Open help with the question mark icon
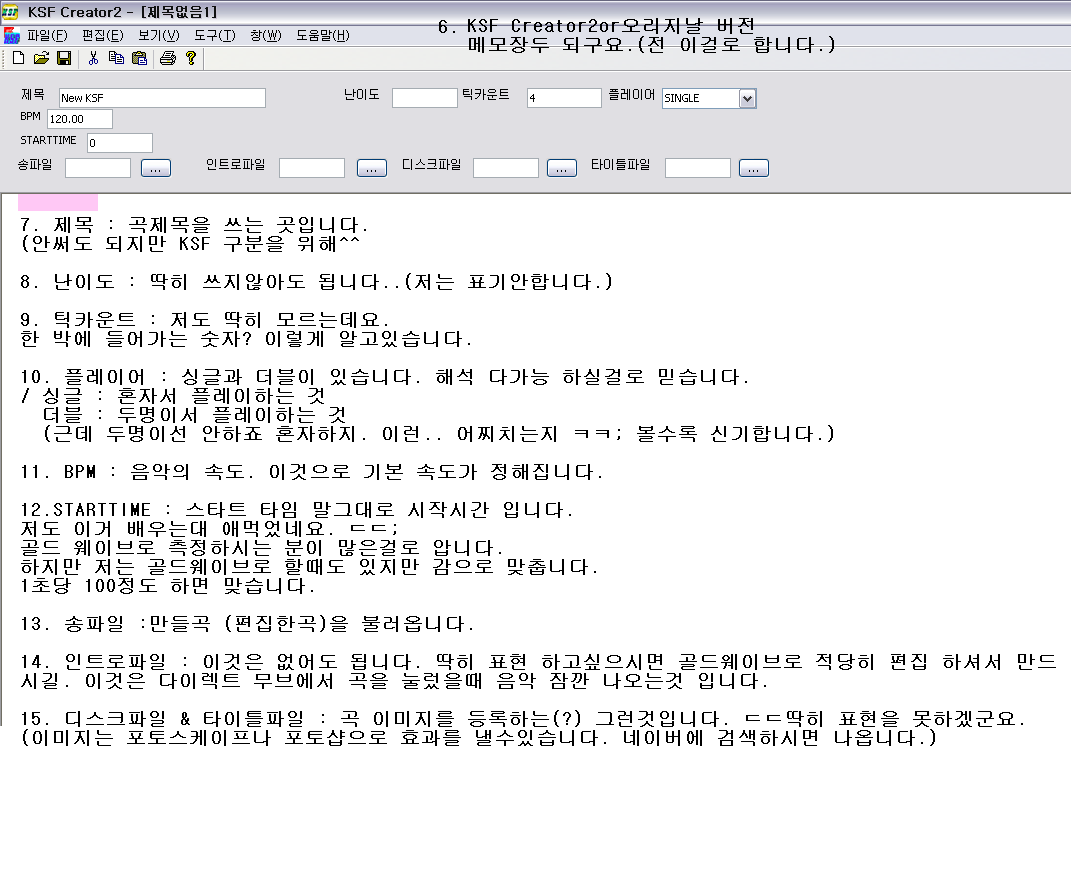1072x888 pixels. coord(191,58)
